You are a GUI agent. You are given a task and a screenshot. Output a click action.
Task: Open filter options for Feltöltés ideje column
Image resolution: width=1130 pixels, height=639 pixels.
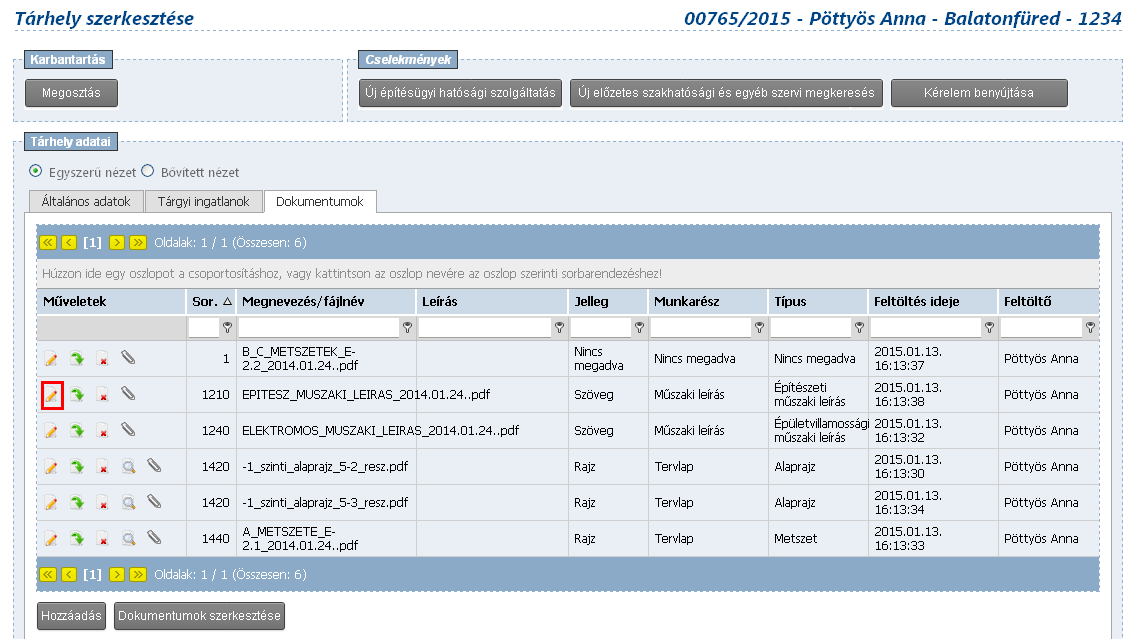(x=989, y=328)
